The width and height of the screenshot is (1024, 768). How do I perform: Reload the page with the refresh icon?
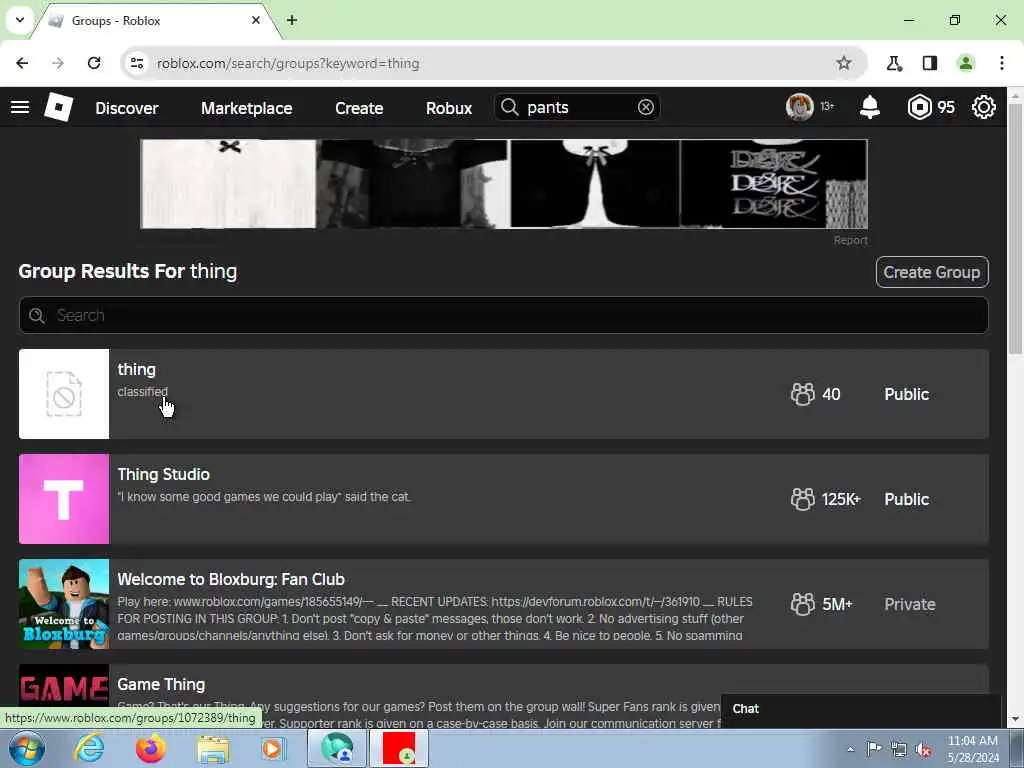point(94,63)
